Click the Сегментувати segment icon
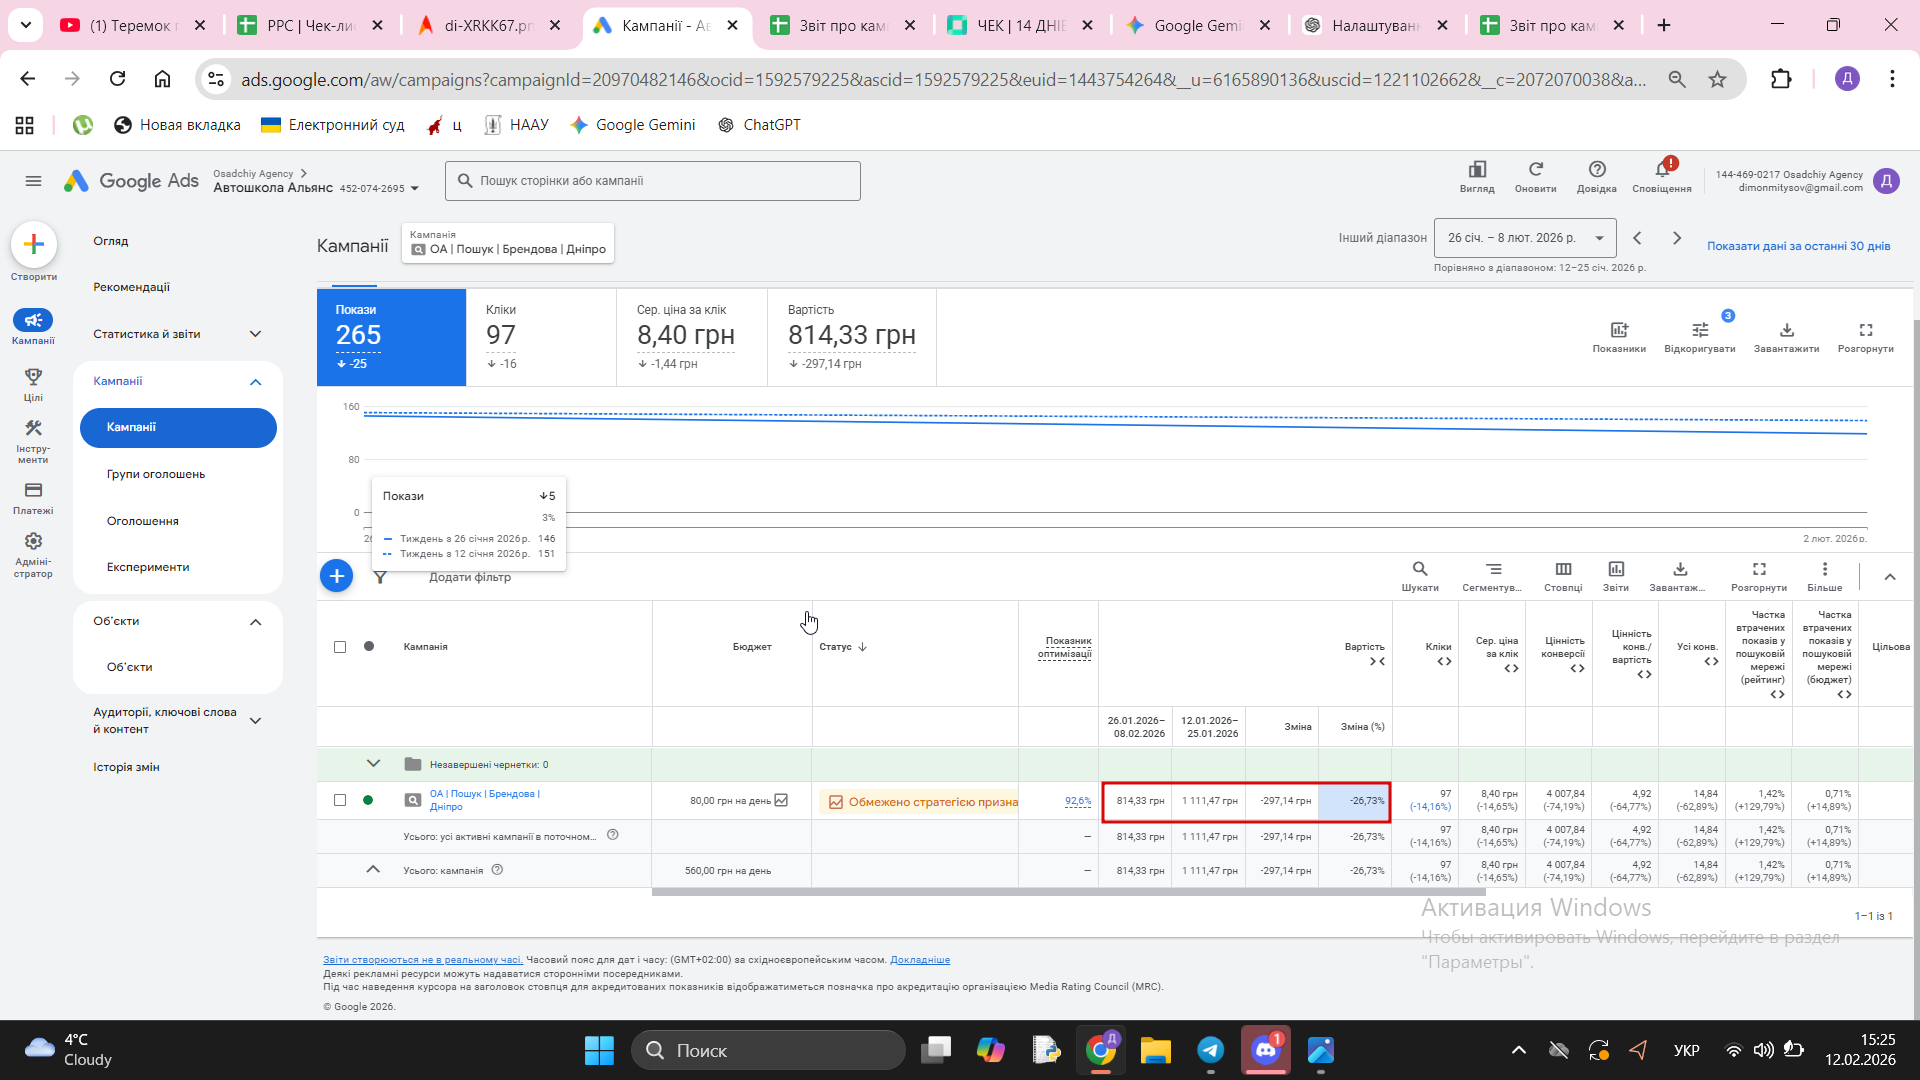The width and height of the screenshot is (1920, 1080). point(1492,569)
